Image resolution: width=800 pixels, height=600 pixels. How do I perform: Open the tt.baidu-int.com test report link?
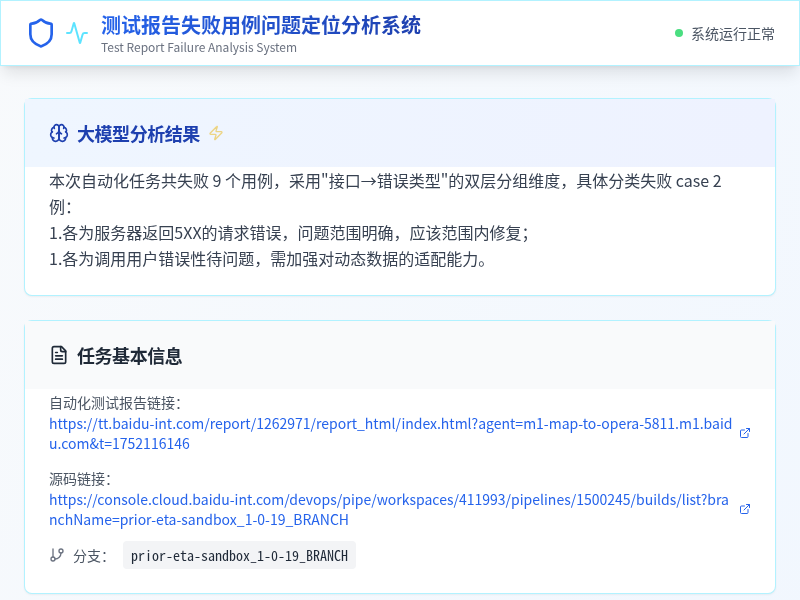pyautogui.click(x=390, y=434)
